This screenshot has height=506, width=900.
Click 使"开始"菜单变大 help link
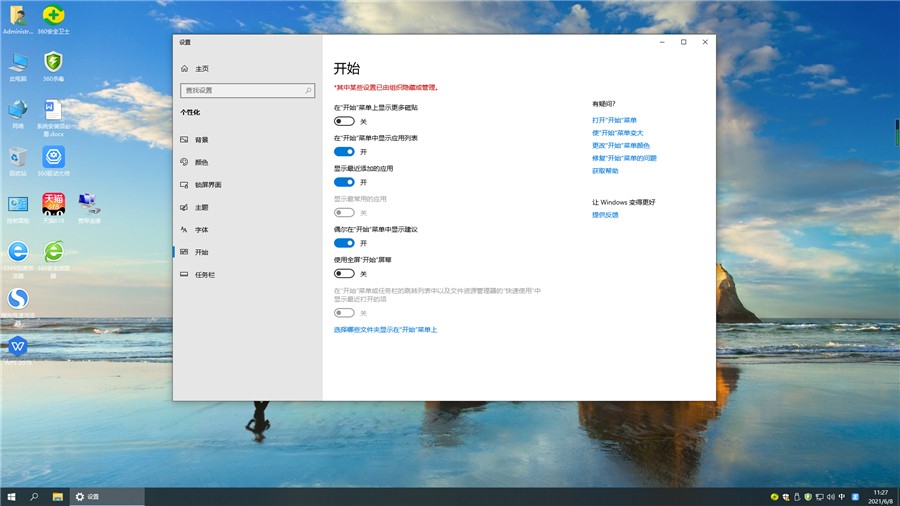pos(618,133)
